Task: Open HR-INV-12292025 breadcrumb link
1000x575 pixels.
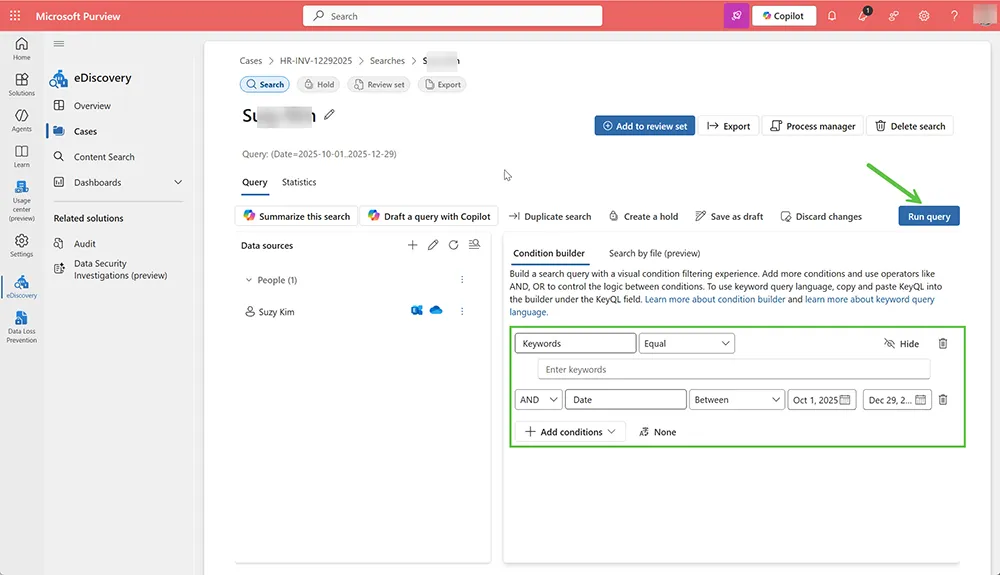Action: coord(316,61)
